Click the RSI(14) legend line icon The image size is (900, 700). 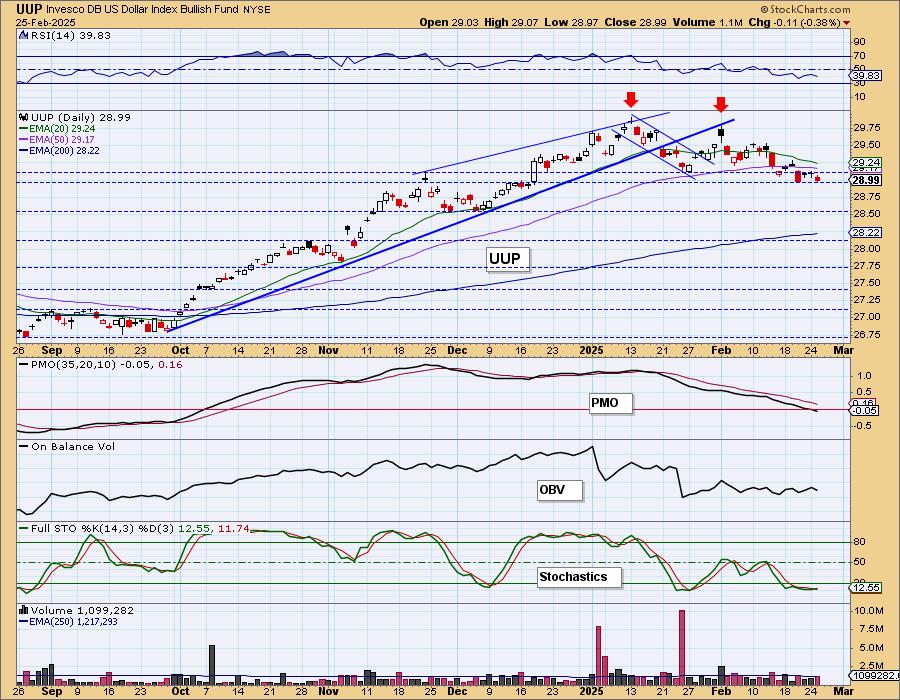click(23, 35)
